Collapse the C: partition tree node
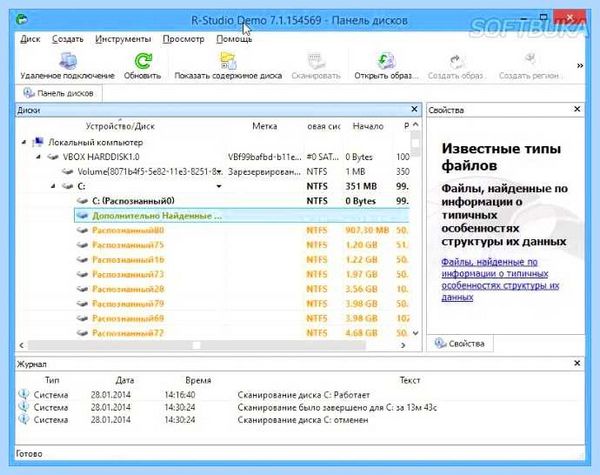This screenshot has width=600, height=475. point(53,186)
